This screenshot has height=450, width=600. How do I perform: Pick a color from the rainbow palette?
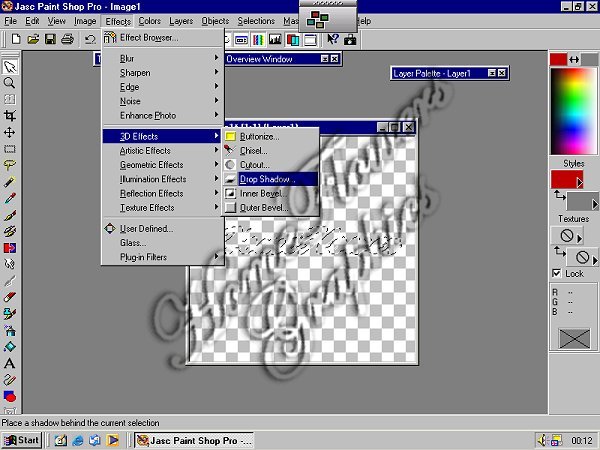tap(573, 111)
